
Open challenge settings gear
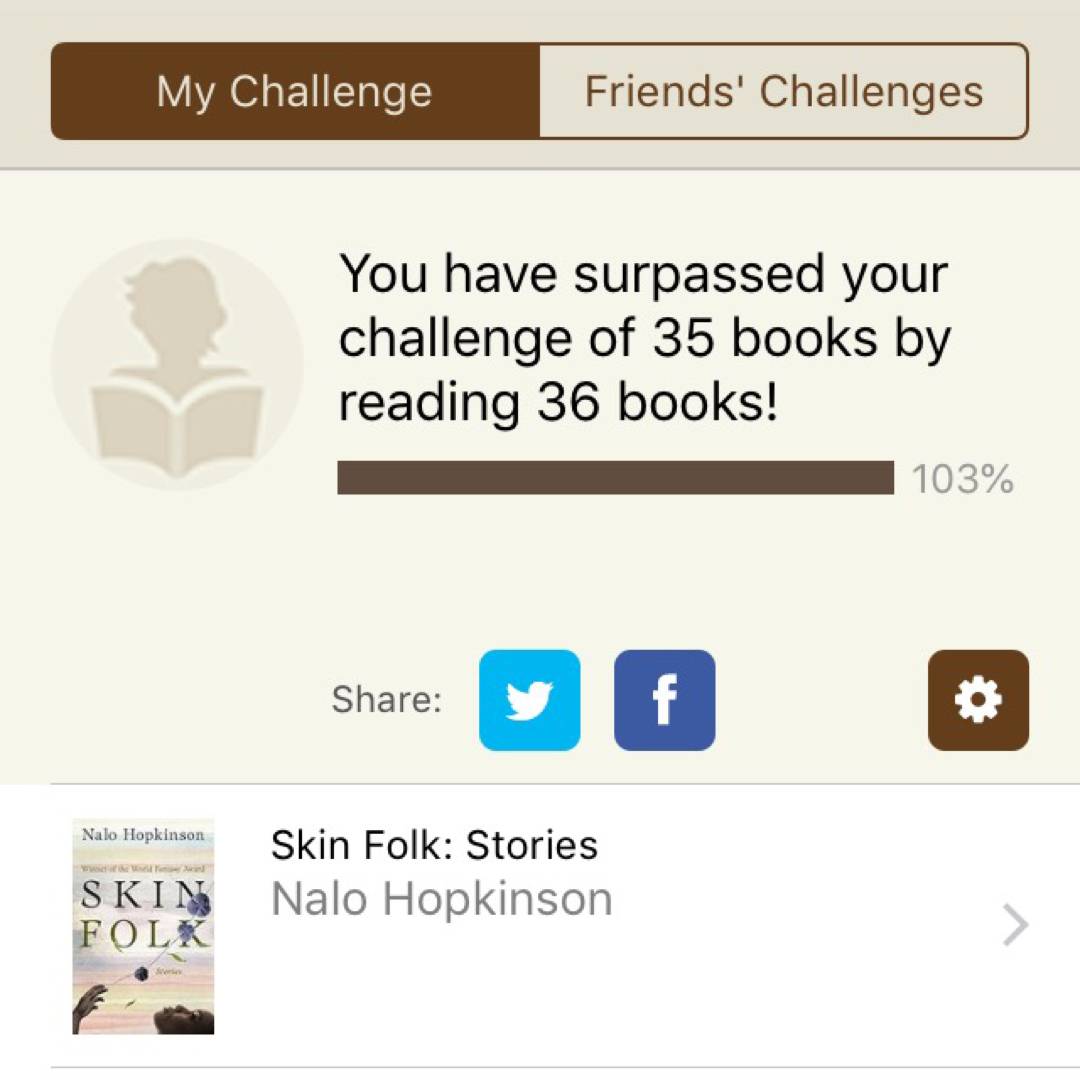click(x=978, y=700)
